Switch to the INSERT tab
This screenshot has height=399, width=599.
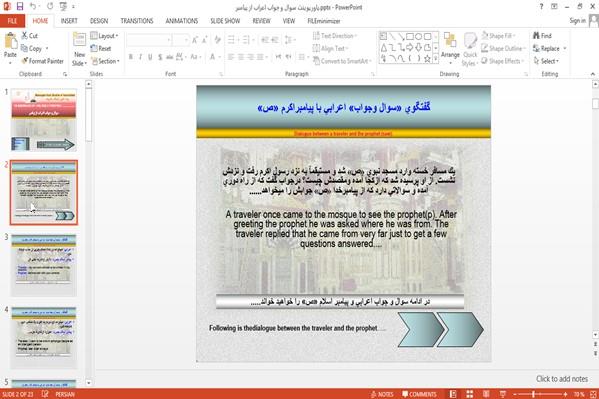pyautogui.click(x=69, y=21)
